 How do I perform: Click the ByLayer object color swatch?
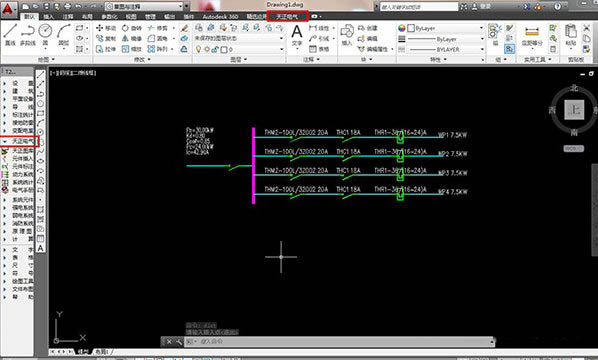click(x=411, y=28)
